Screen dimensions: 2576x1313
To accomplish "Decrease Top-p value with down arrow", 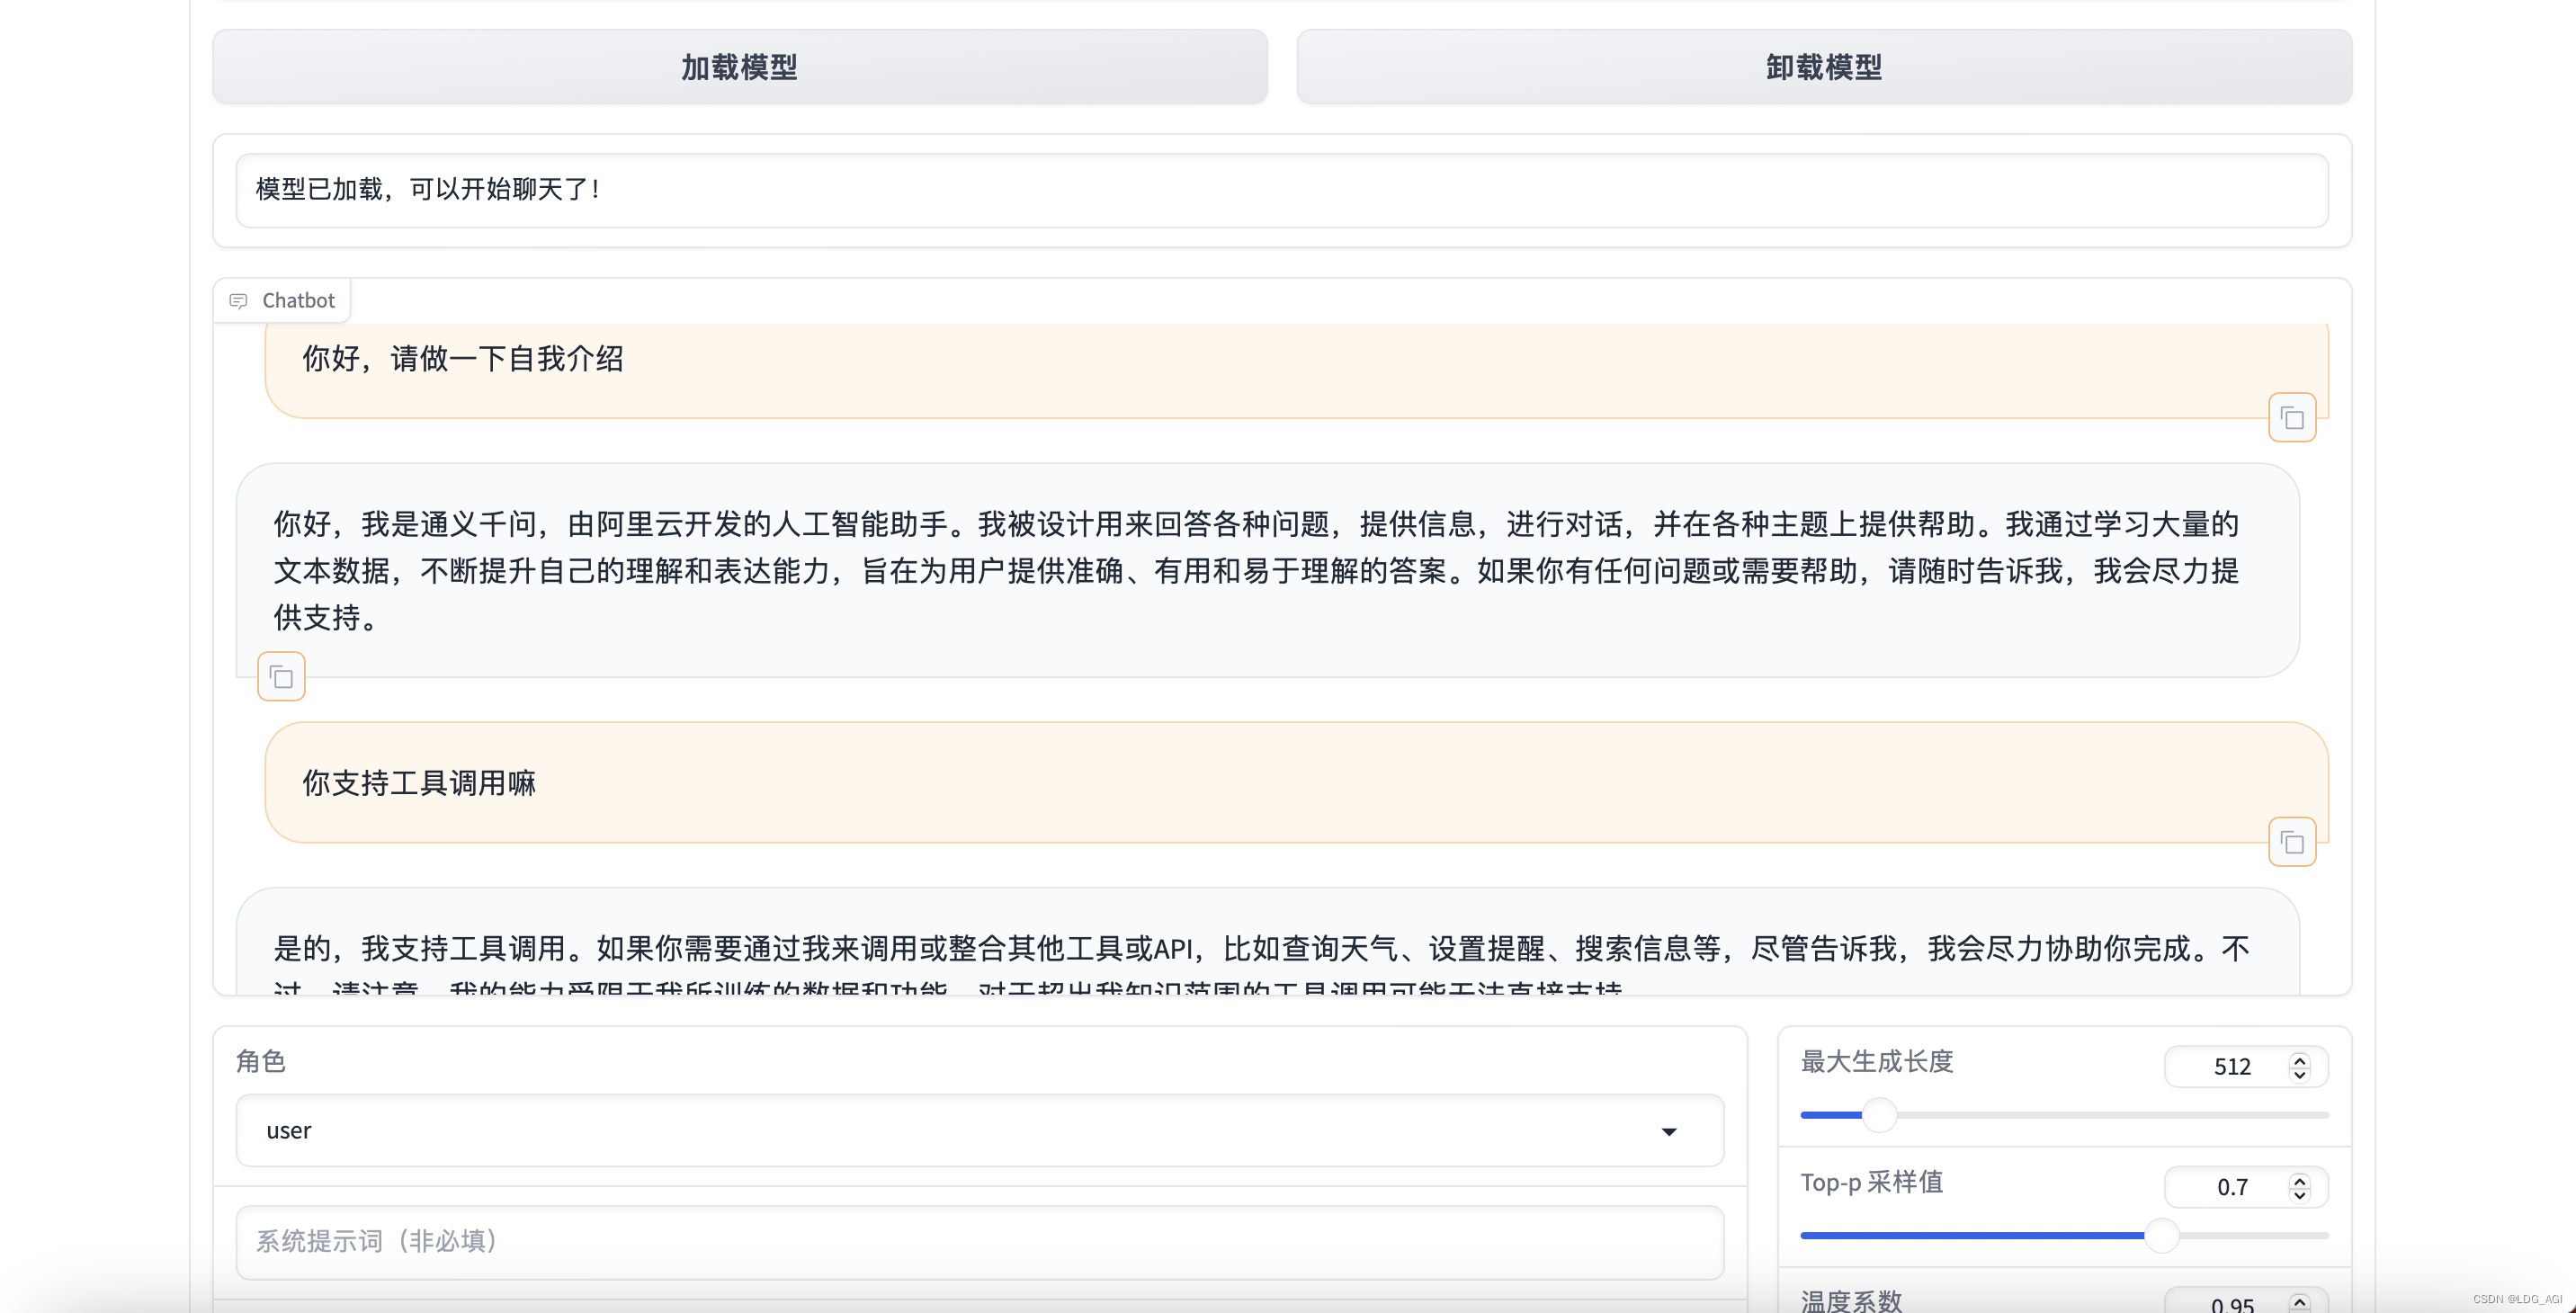I will (x=2299, y=1195).
